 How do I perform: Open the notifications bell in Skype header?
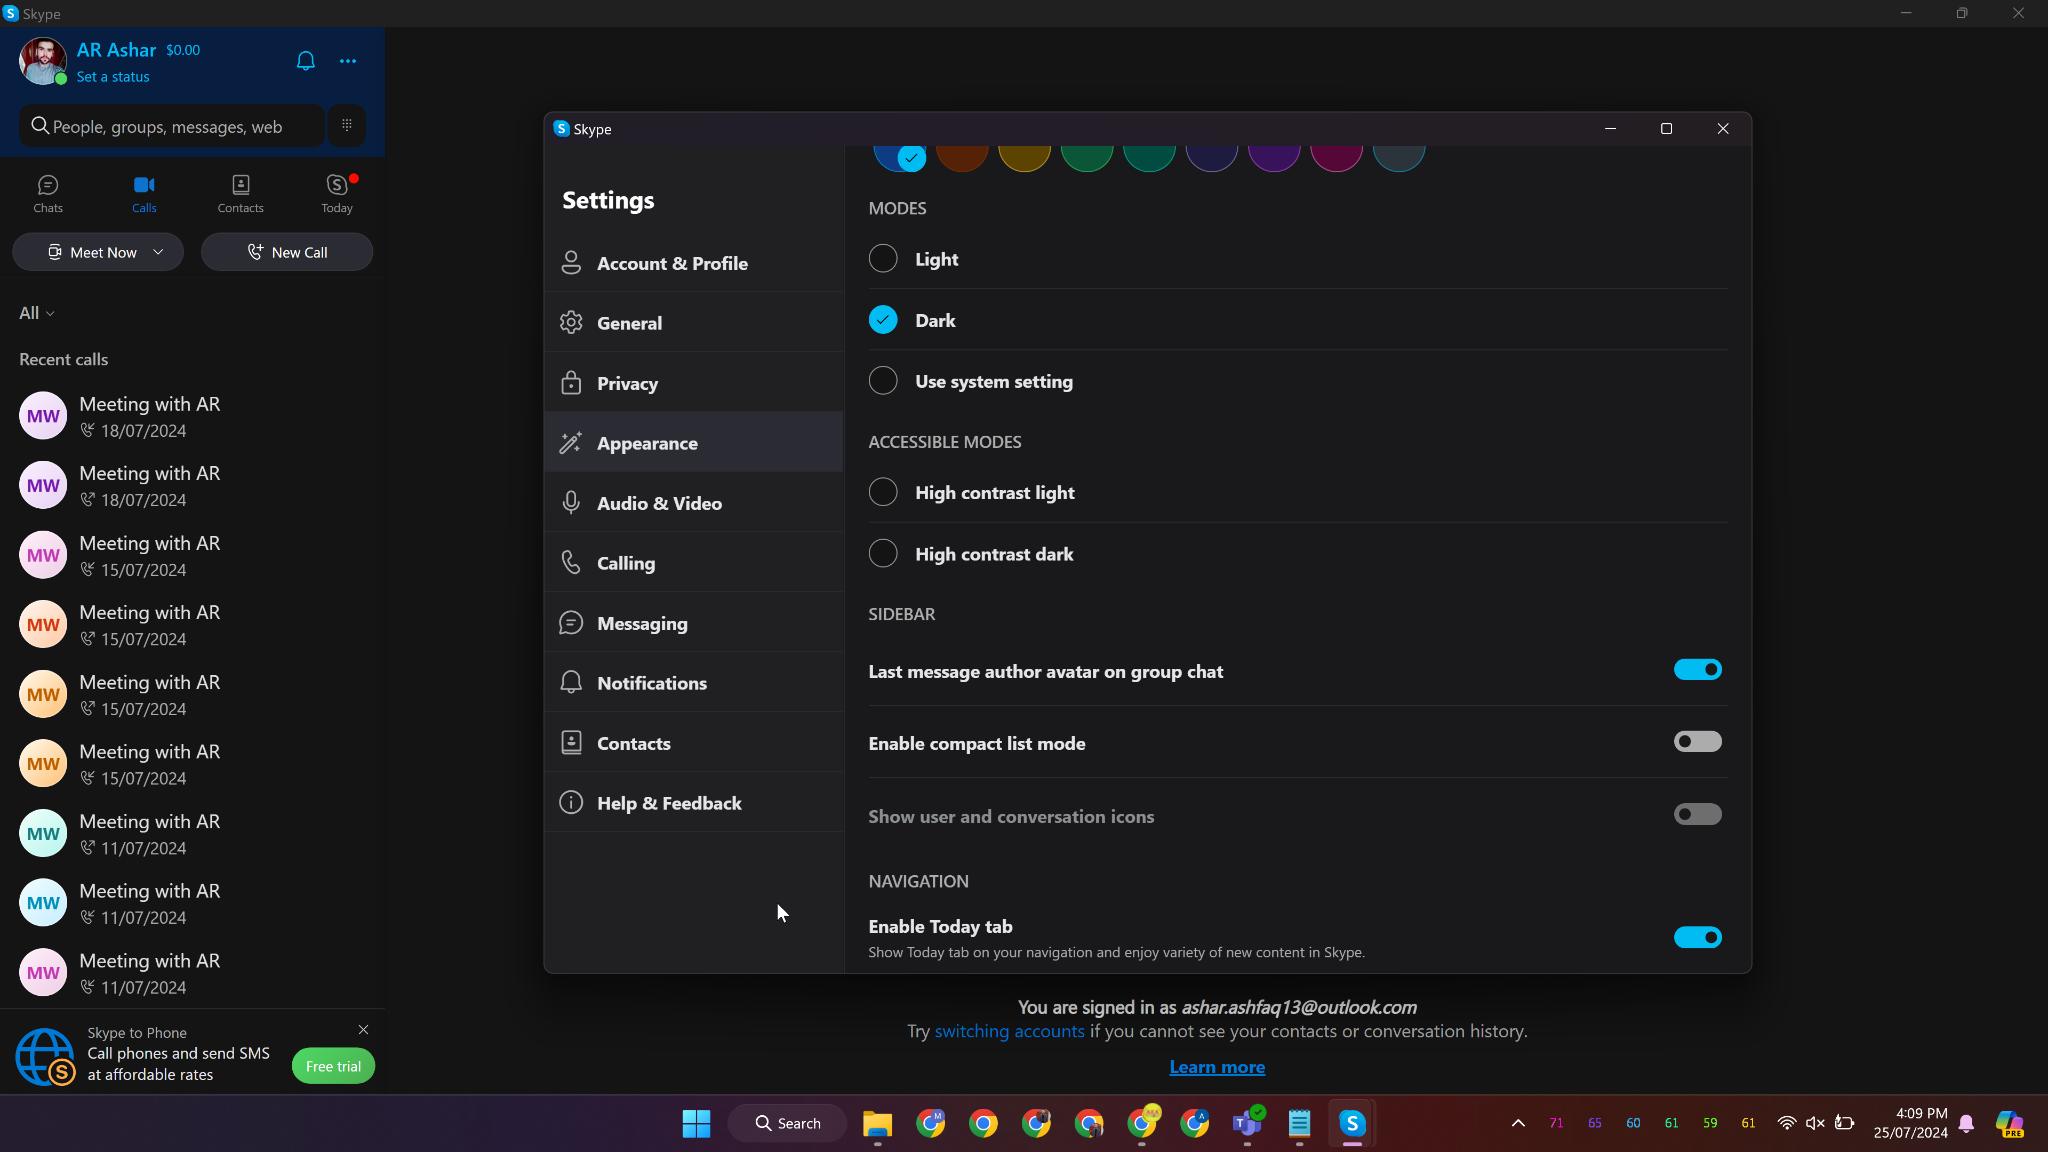pos(306,61)
